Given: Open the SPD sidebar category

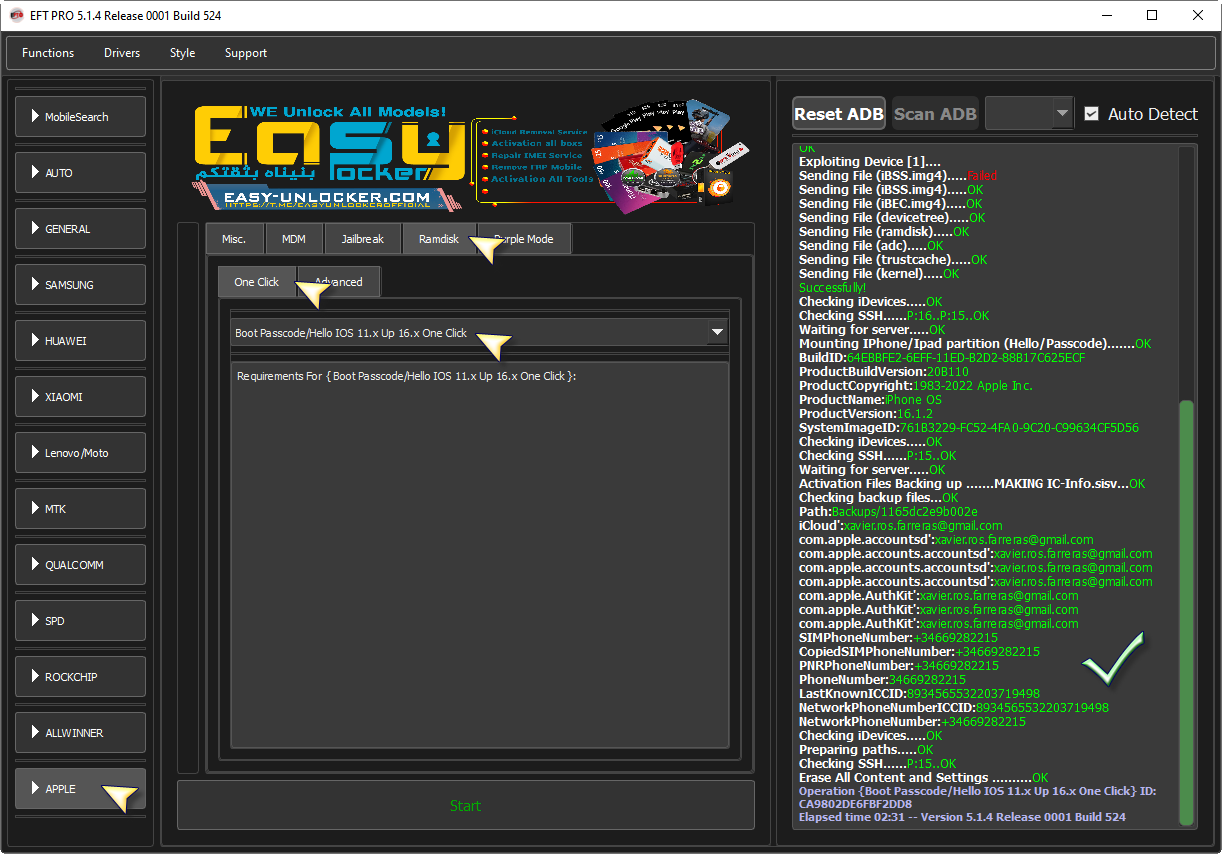Looking at the screenshot, I should pyautogui.click(x=81, y=621).
